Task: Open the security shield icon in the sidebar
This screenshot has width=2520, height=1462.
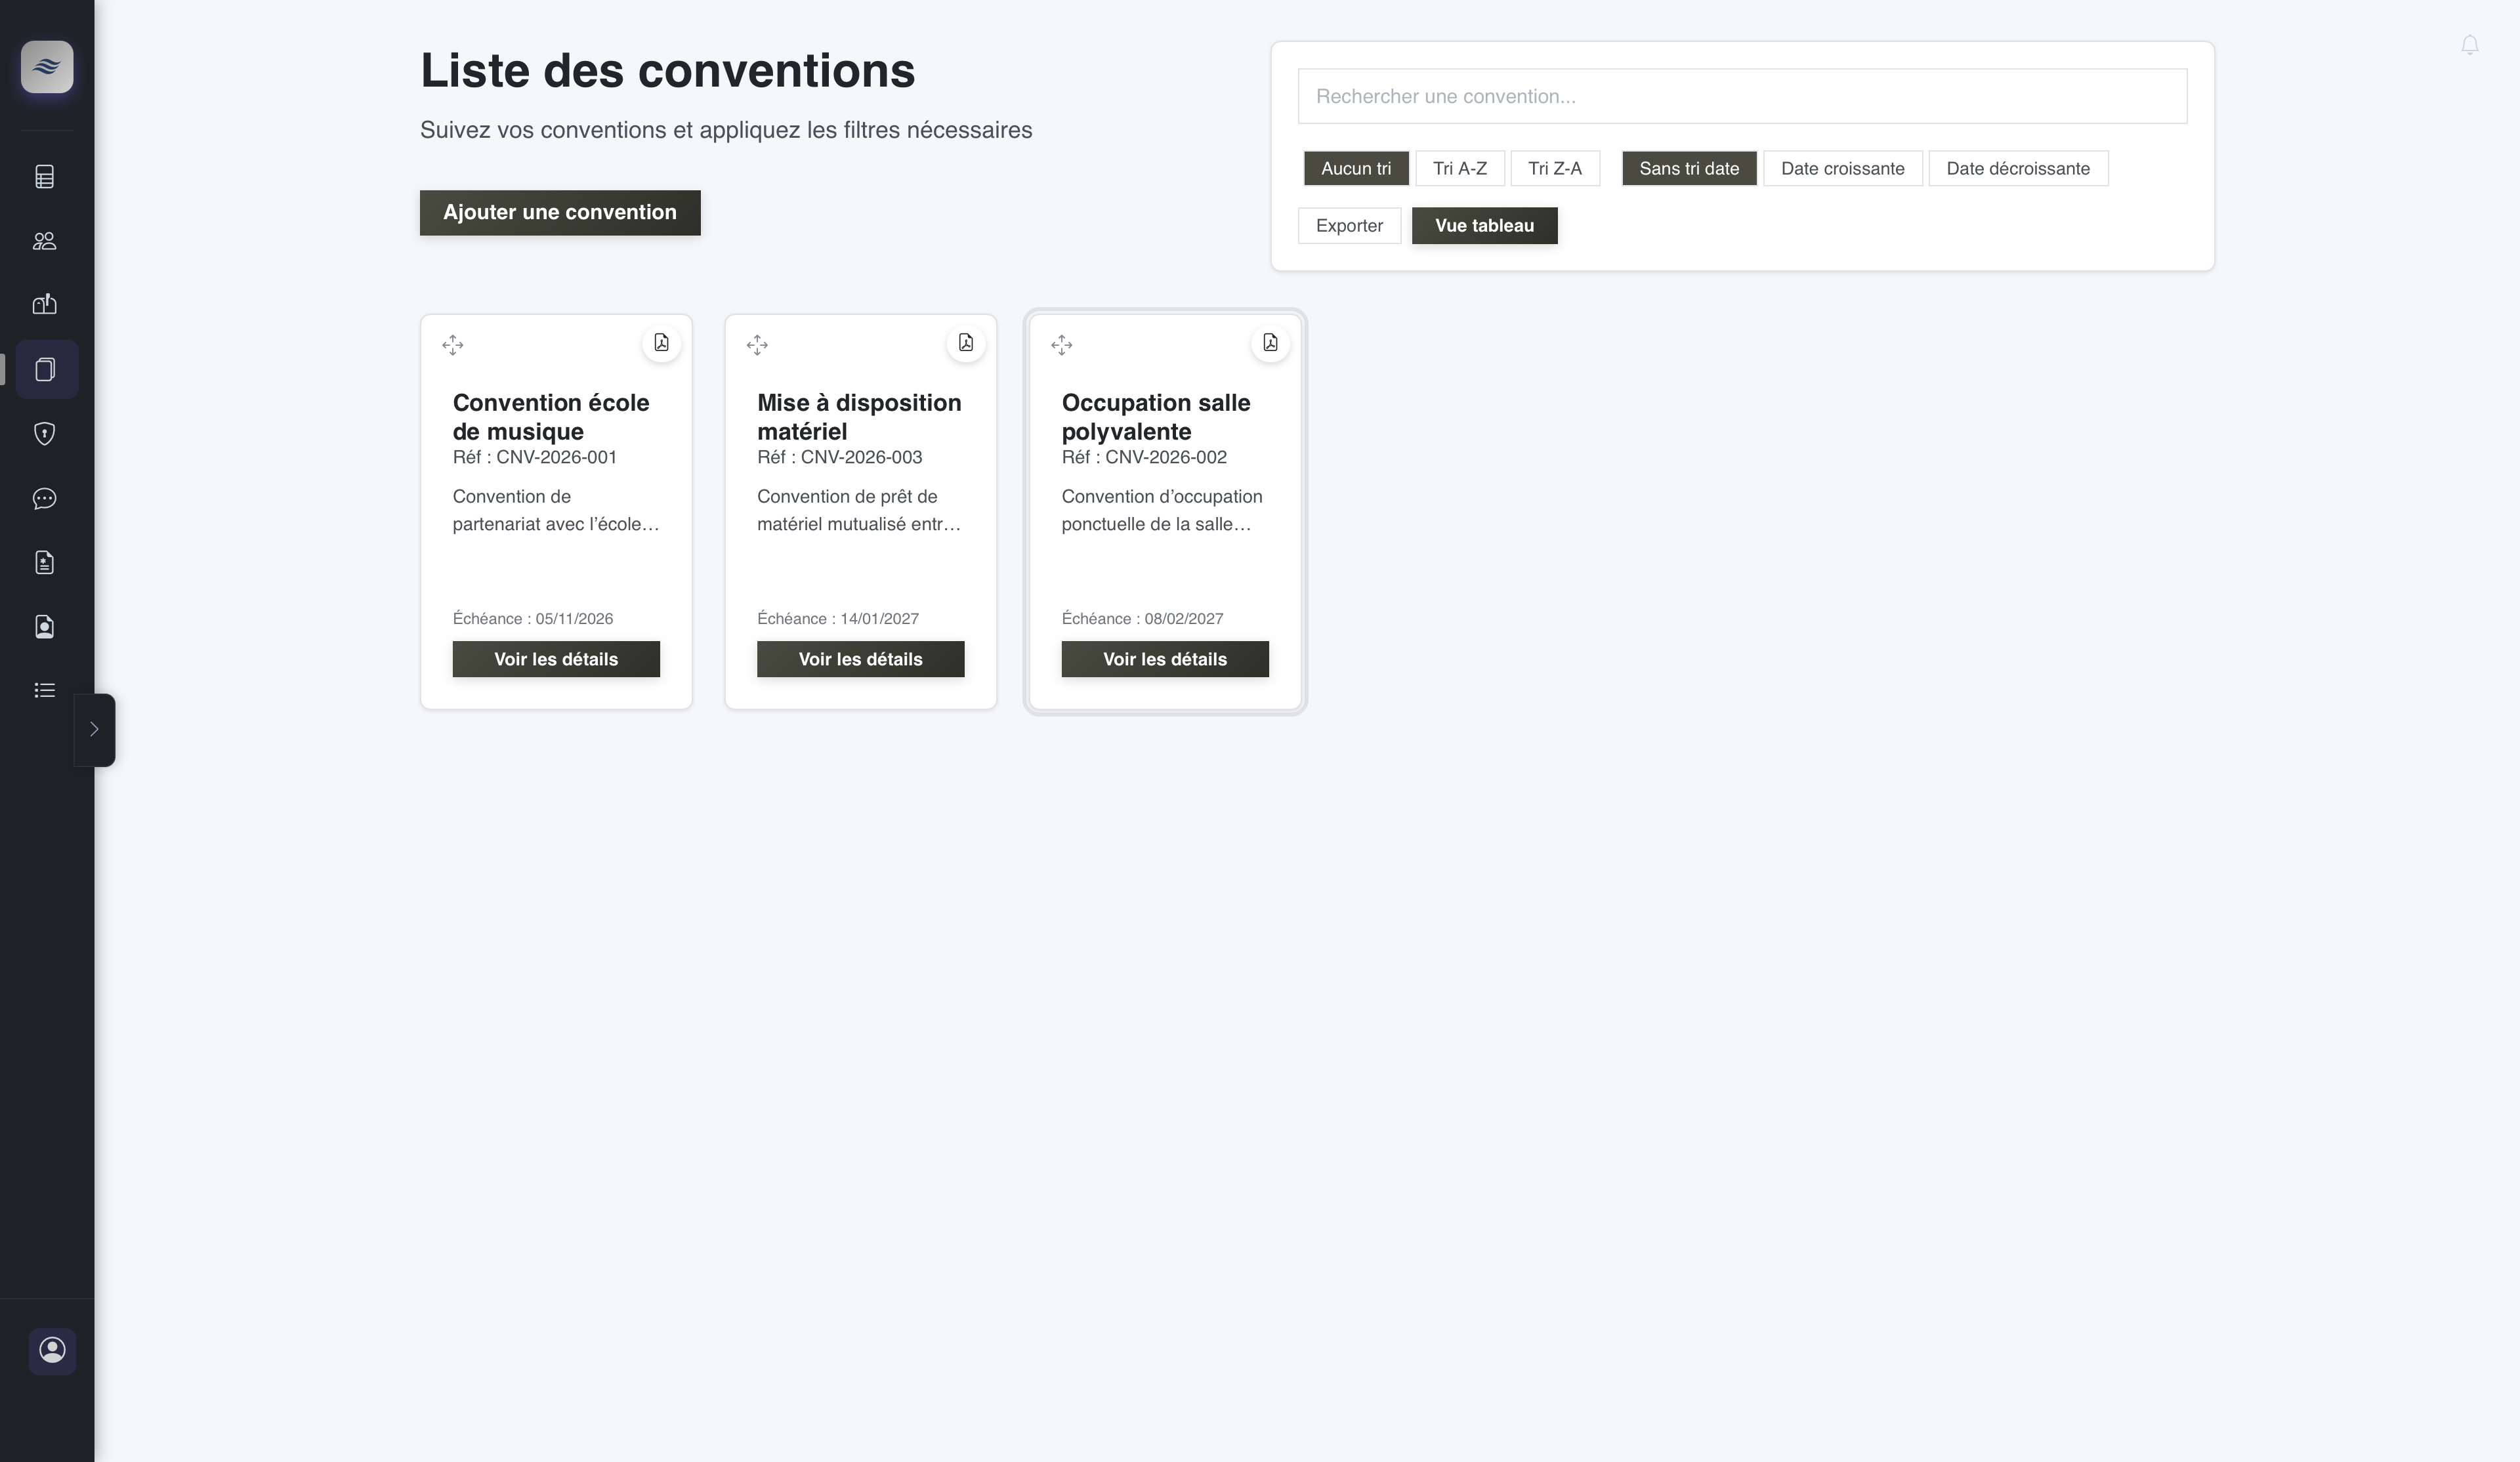Action: tap(45, 433)
